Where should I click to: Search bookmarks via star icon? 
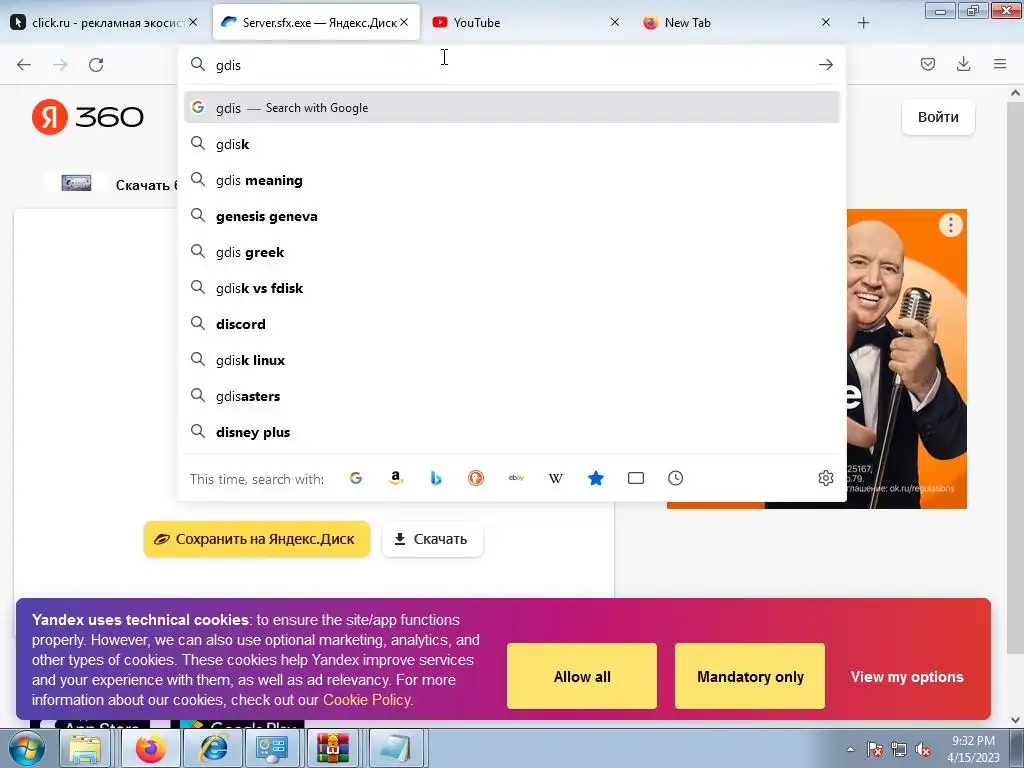pyautogui.click(x=596, y=478)
